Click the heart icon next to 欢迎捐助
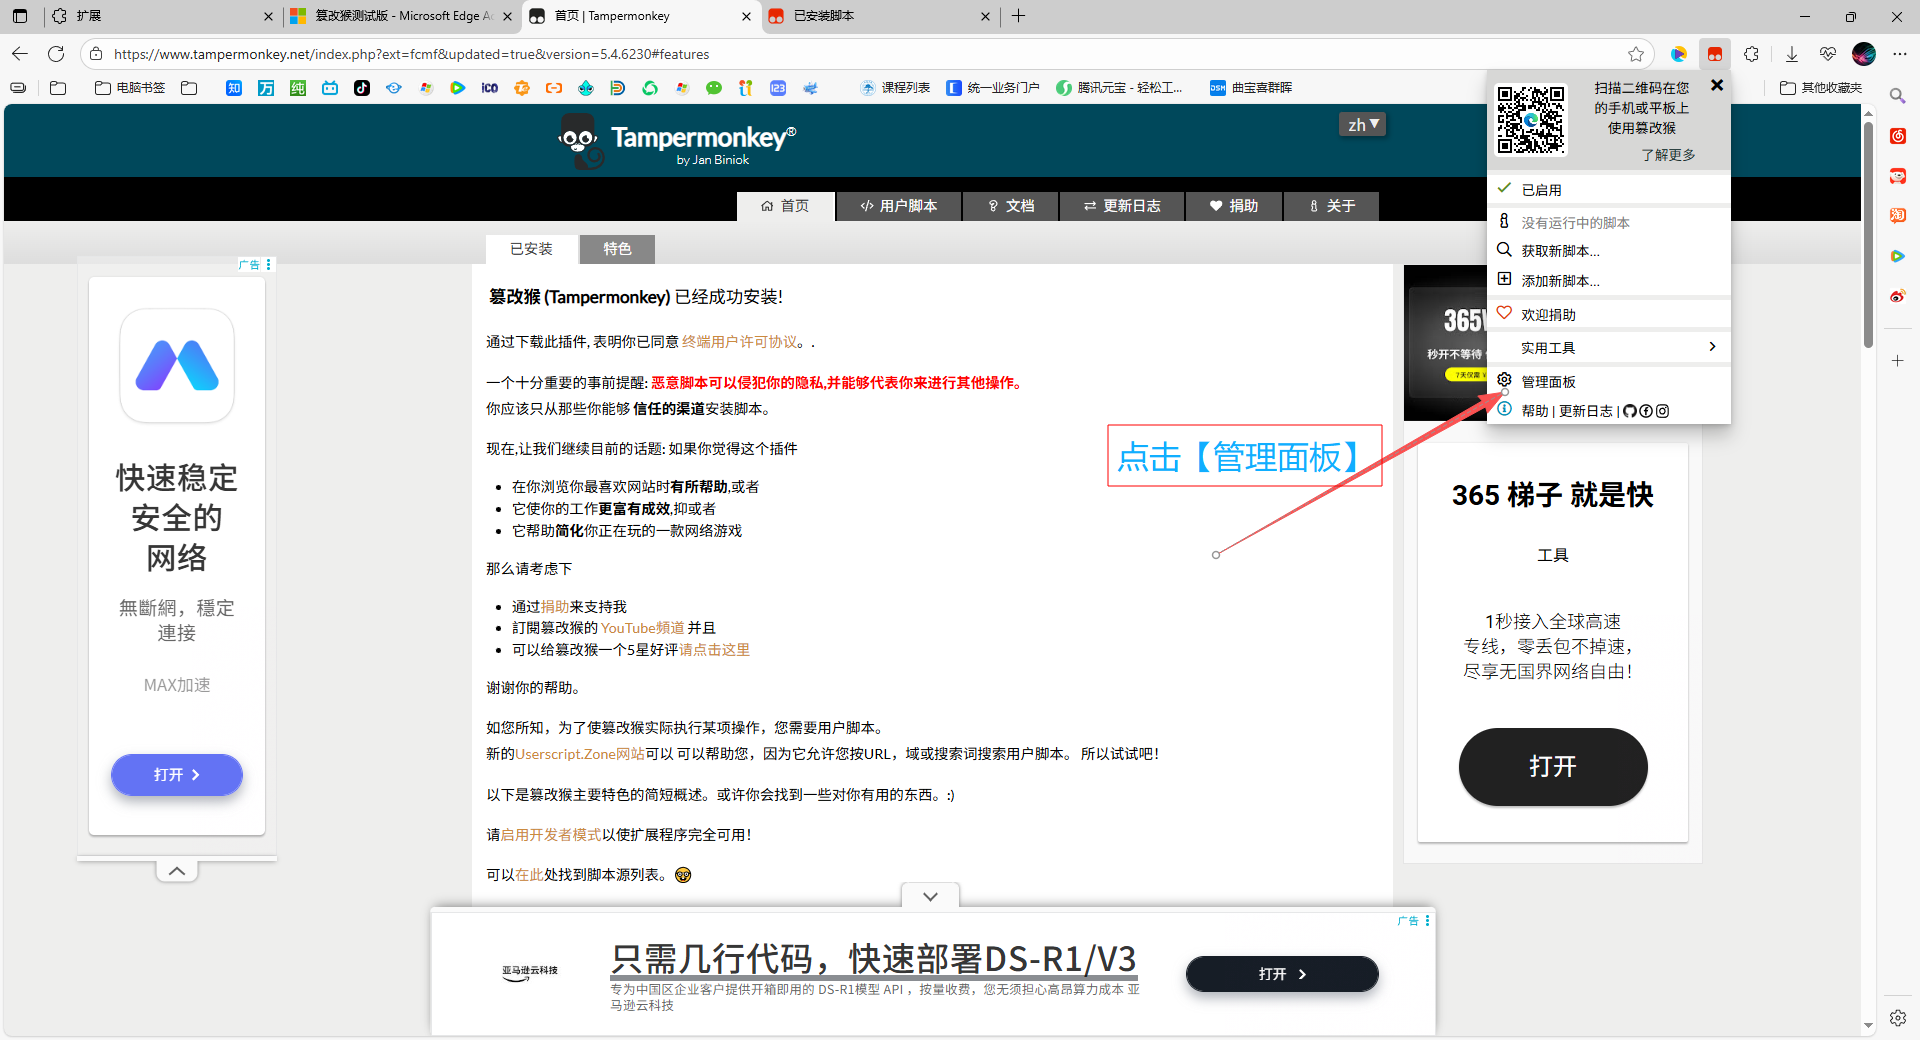This screenshot has width=1920, height=1040. (x=1505, y=313)
